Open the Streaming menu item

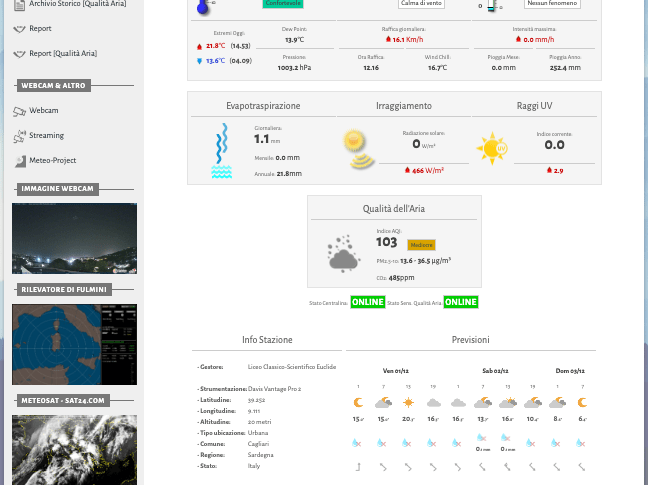(x=46, y=136)
